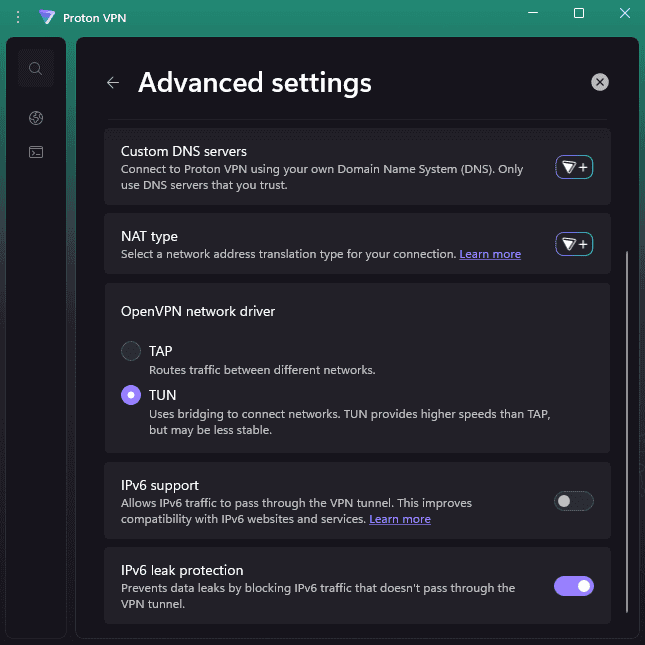Go back using the left arrow

113,83
